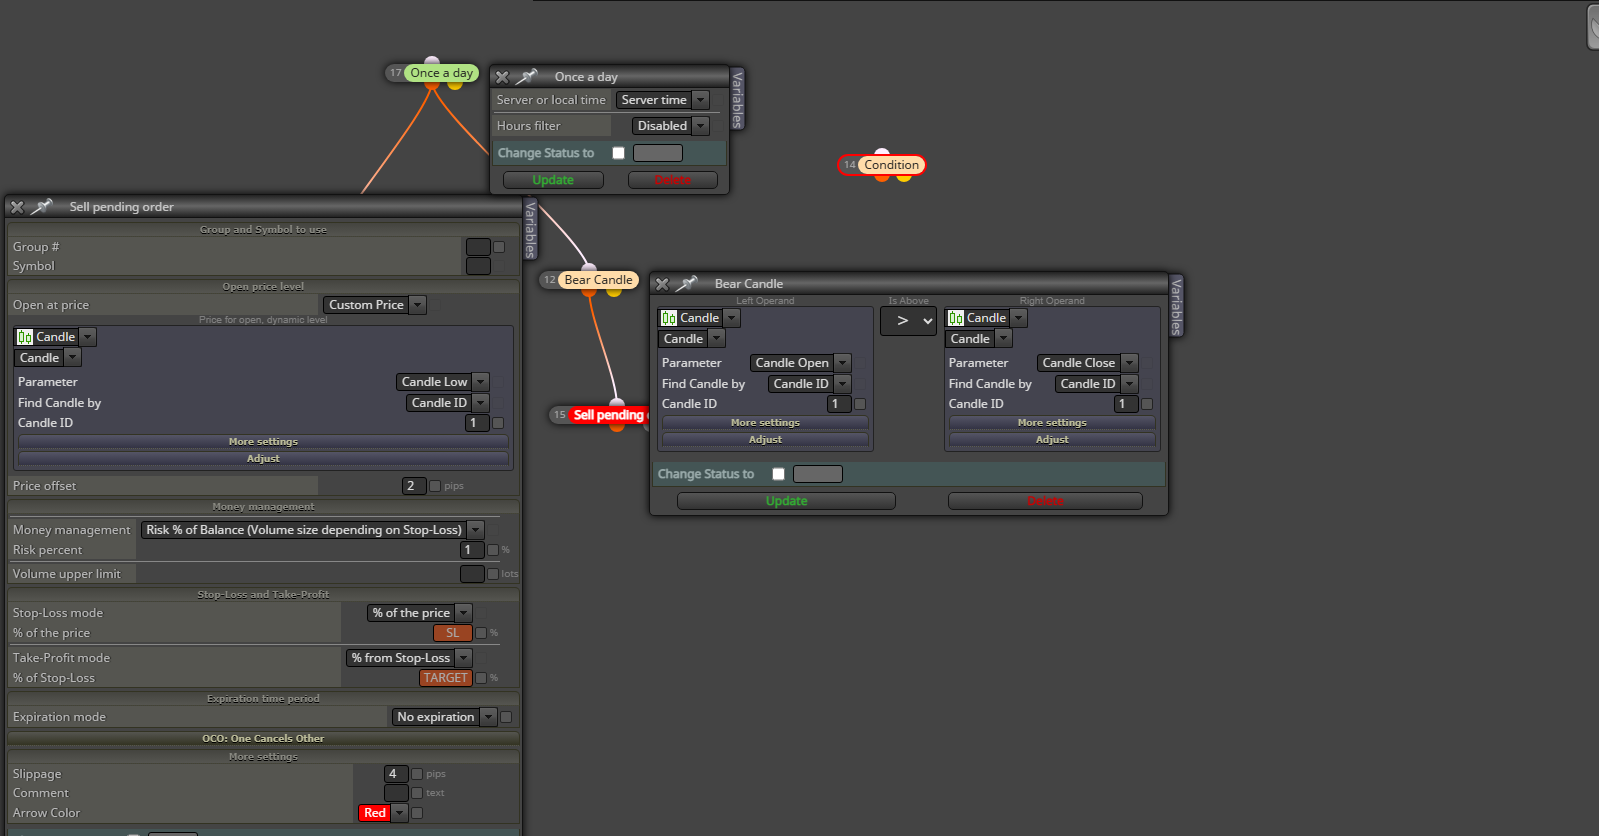Click status field in Once a day panel

(x=658, y=153)
